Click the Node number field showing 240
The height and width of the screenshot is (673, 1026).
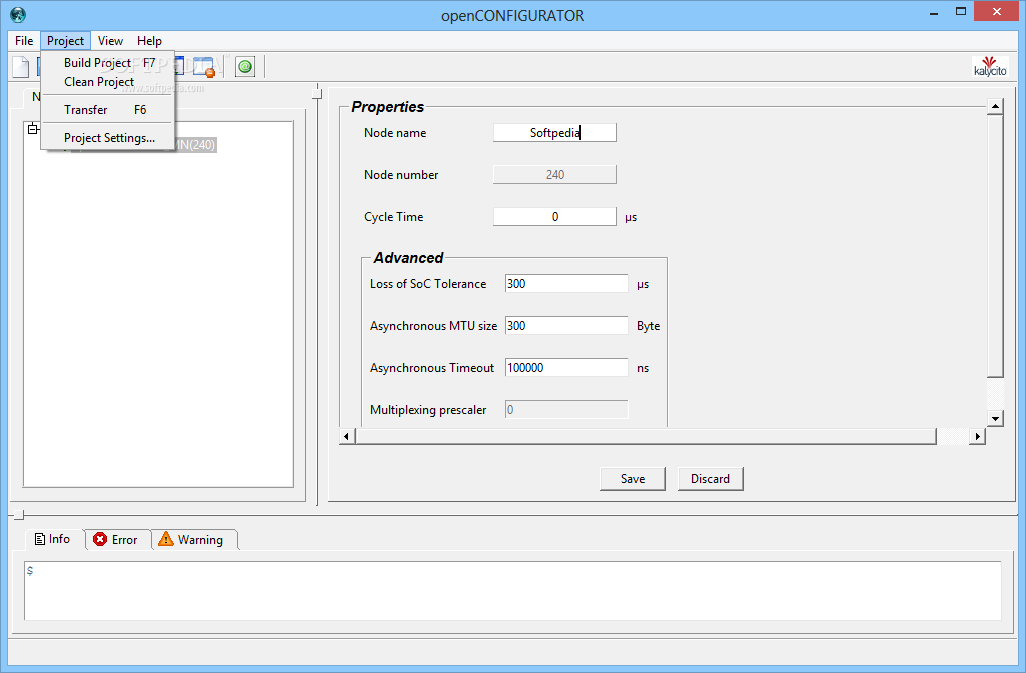tap(554, 175)
